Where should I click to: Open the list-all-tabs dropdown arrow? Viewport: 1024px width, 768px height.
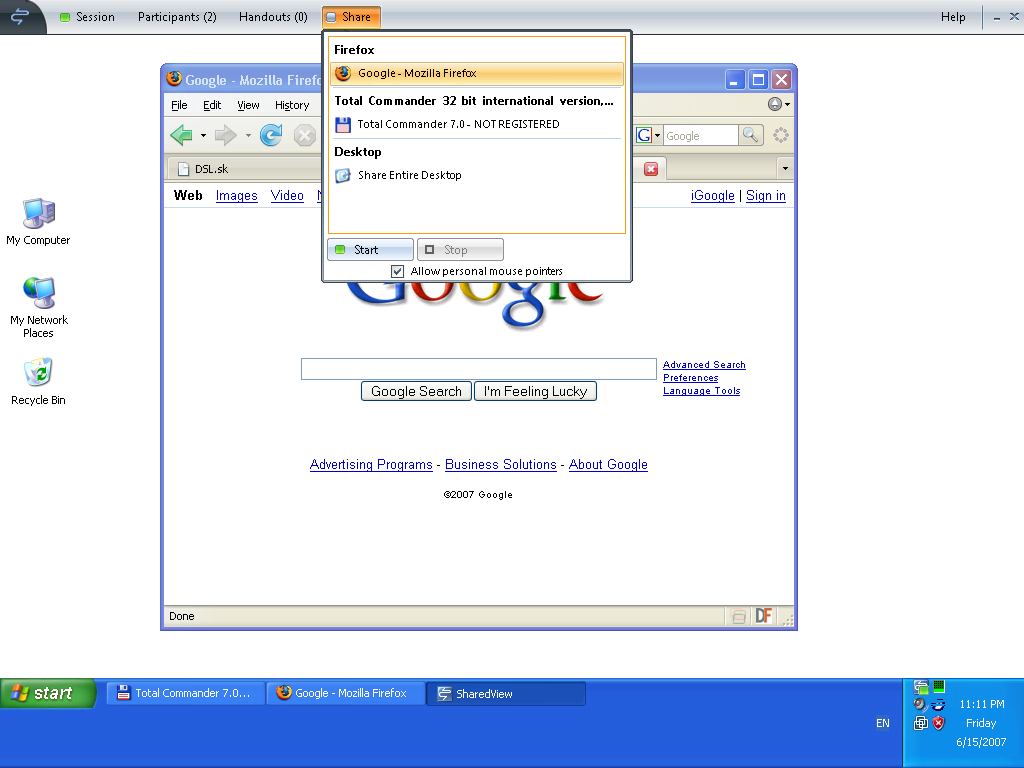[x=785, y=168]
